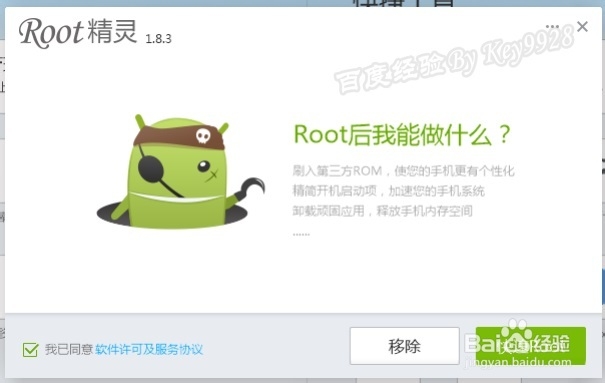Click the text 刷入第三方ROM，使您的手机更有个性化
The width and height of the screenshot is (605, 383).
[x=404, y=171]
